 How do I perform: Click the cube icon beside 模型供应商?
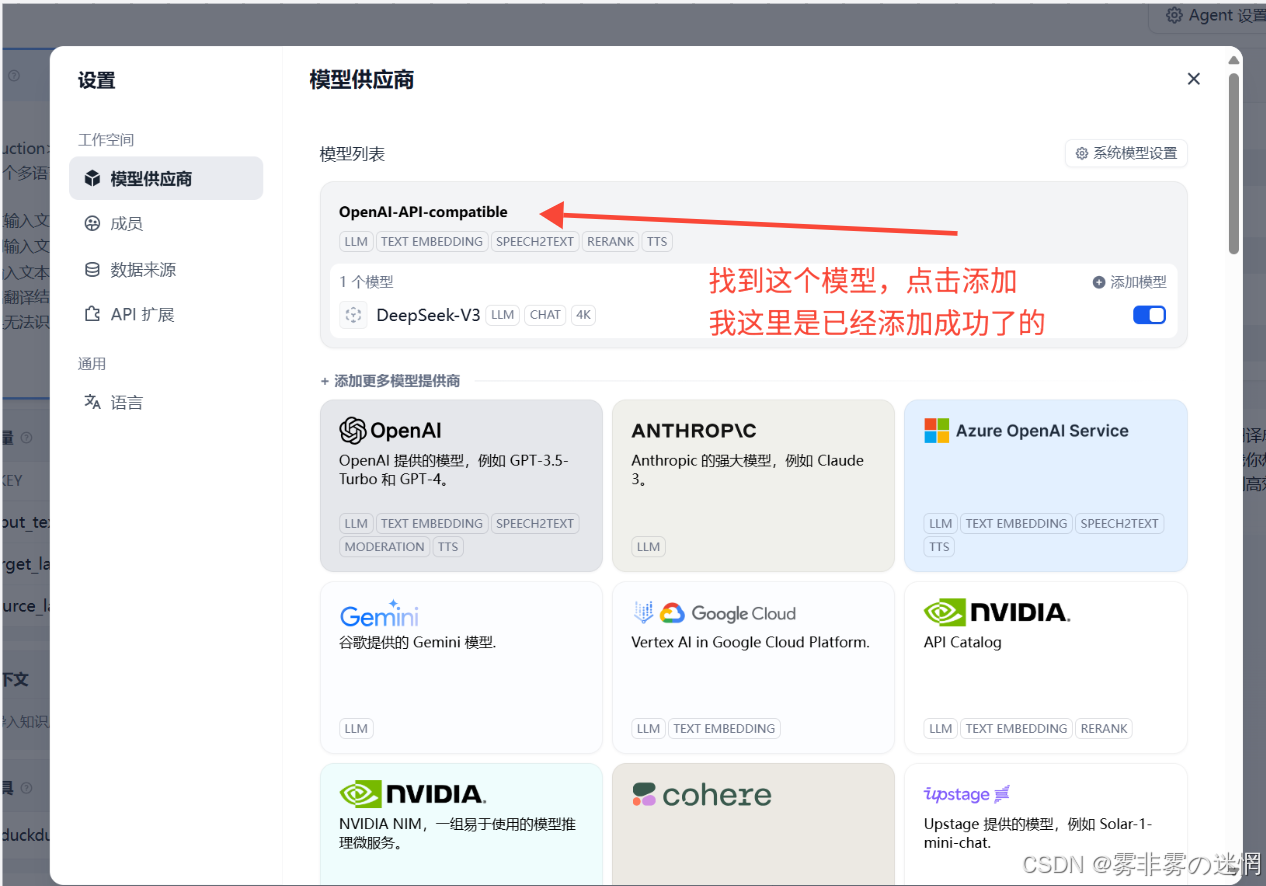point(92,179)
